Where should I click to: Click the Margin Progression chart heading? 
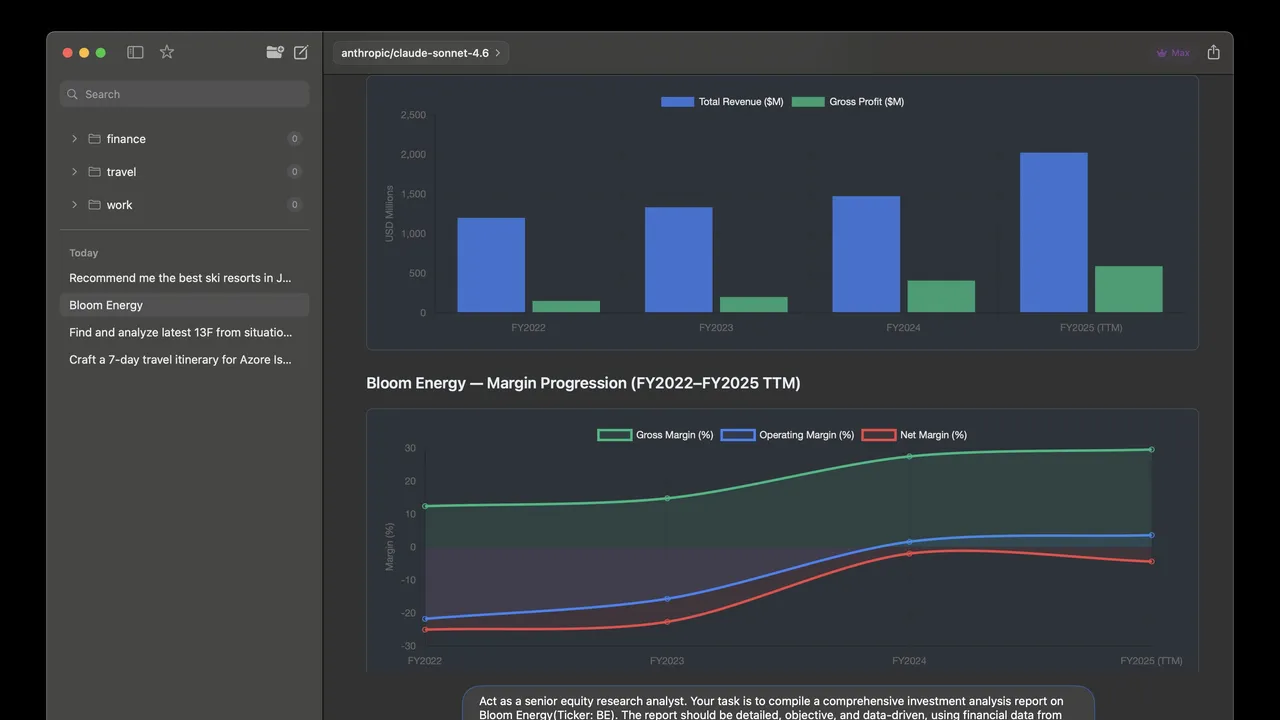tap(583, 383)
